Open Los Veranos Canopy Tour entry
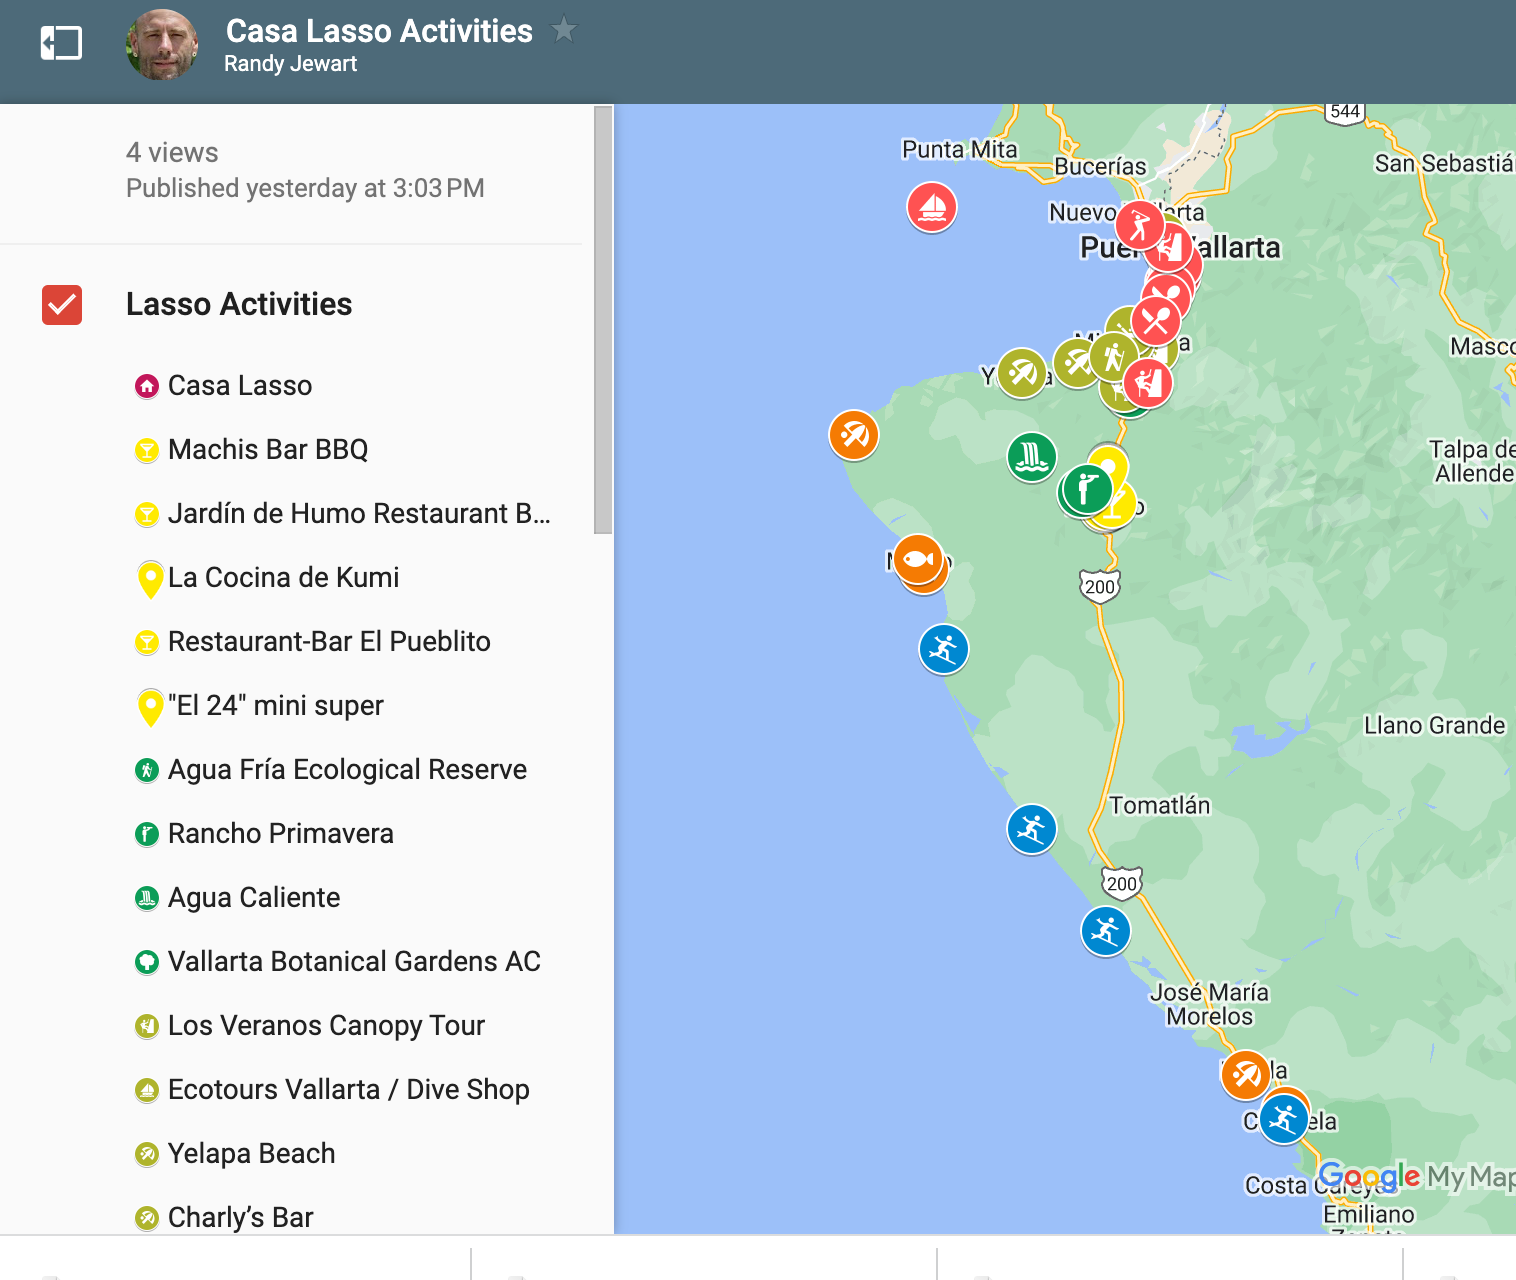 click(x=326, y=1025)
